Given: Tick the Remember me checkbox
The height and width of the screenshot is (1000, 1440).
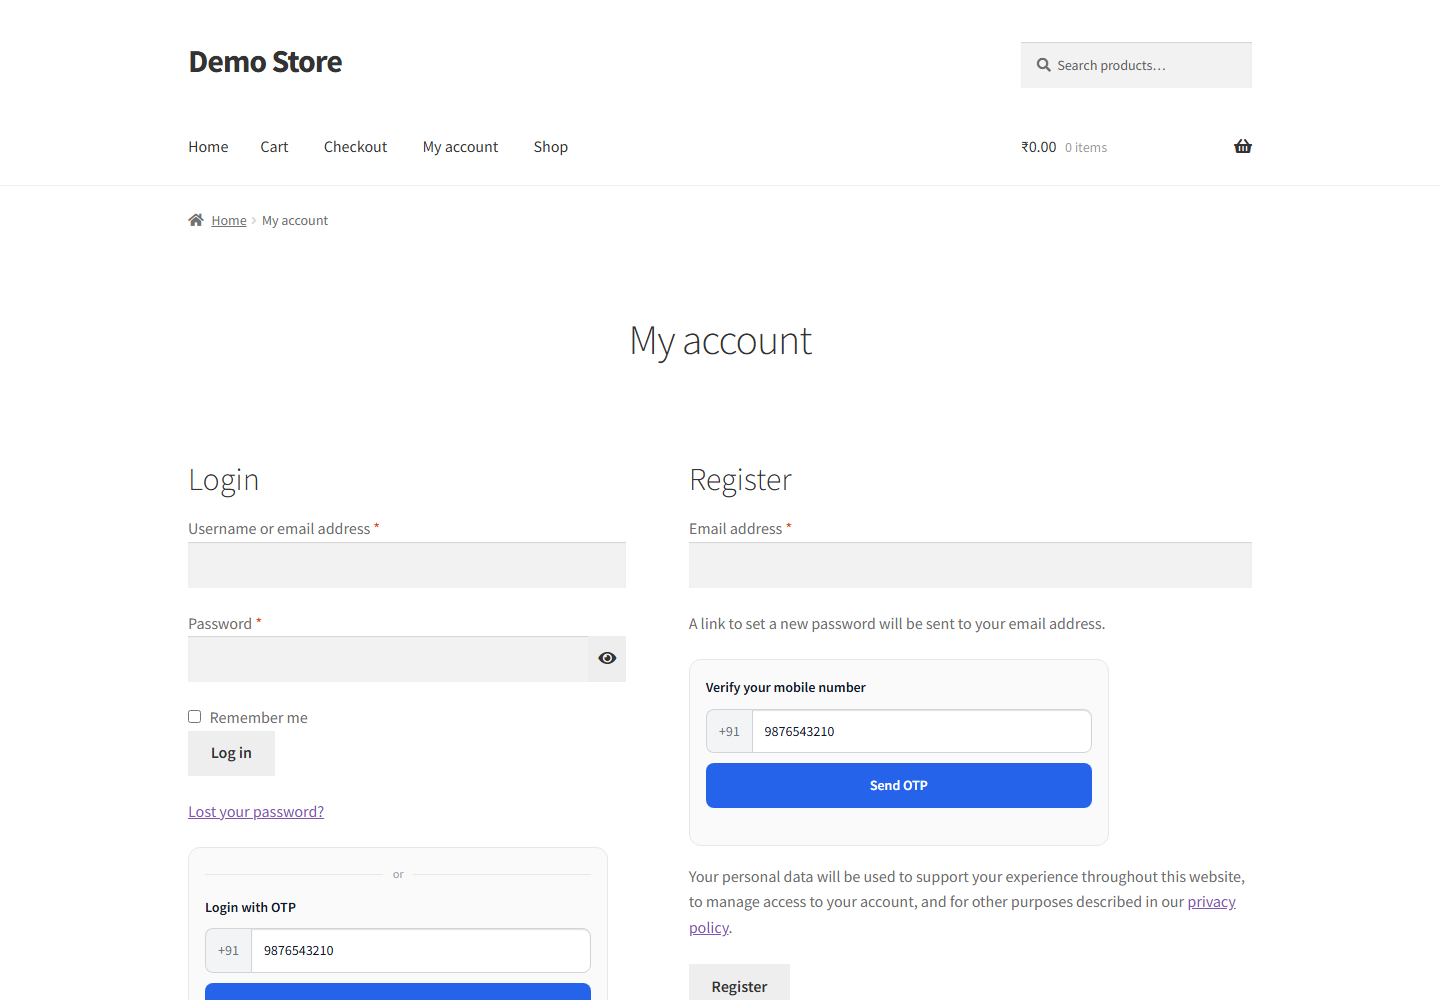Looking at the screenshot, I should 195,717.
